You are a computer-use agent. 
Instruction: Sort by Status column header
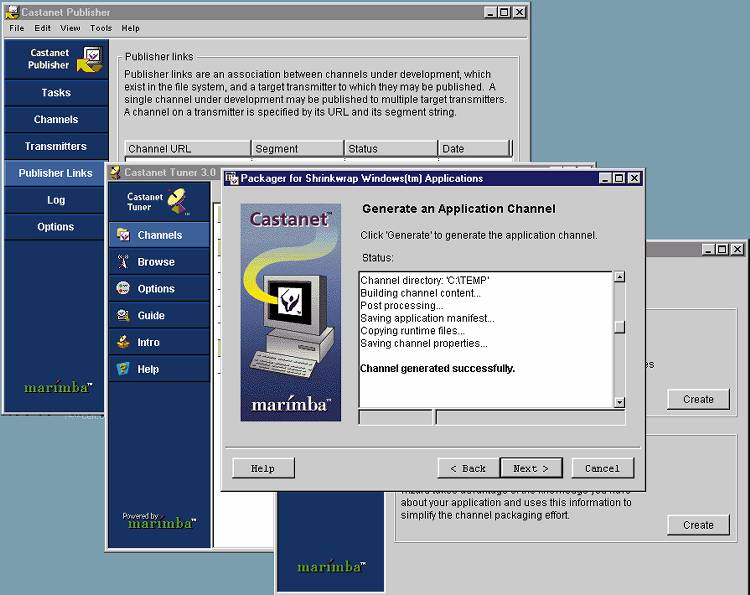pyautogui.click(x=391, y=149)
